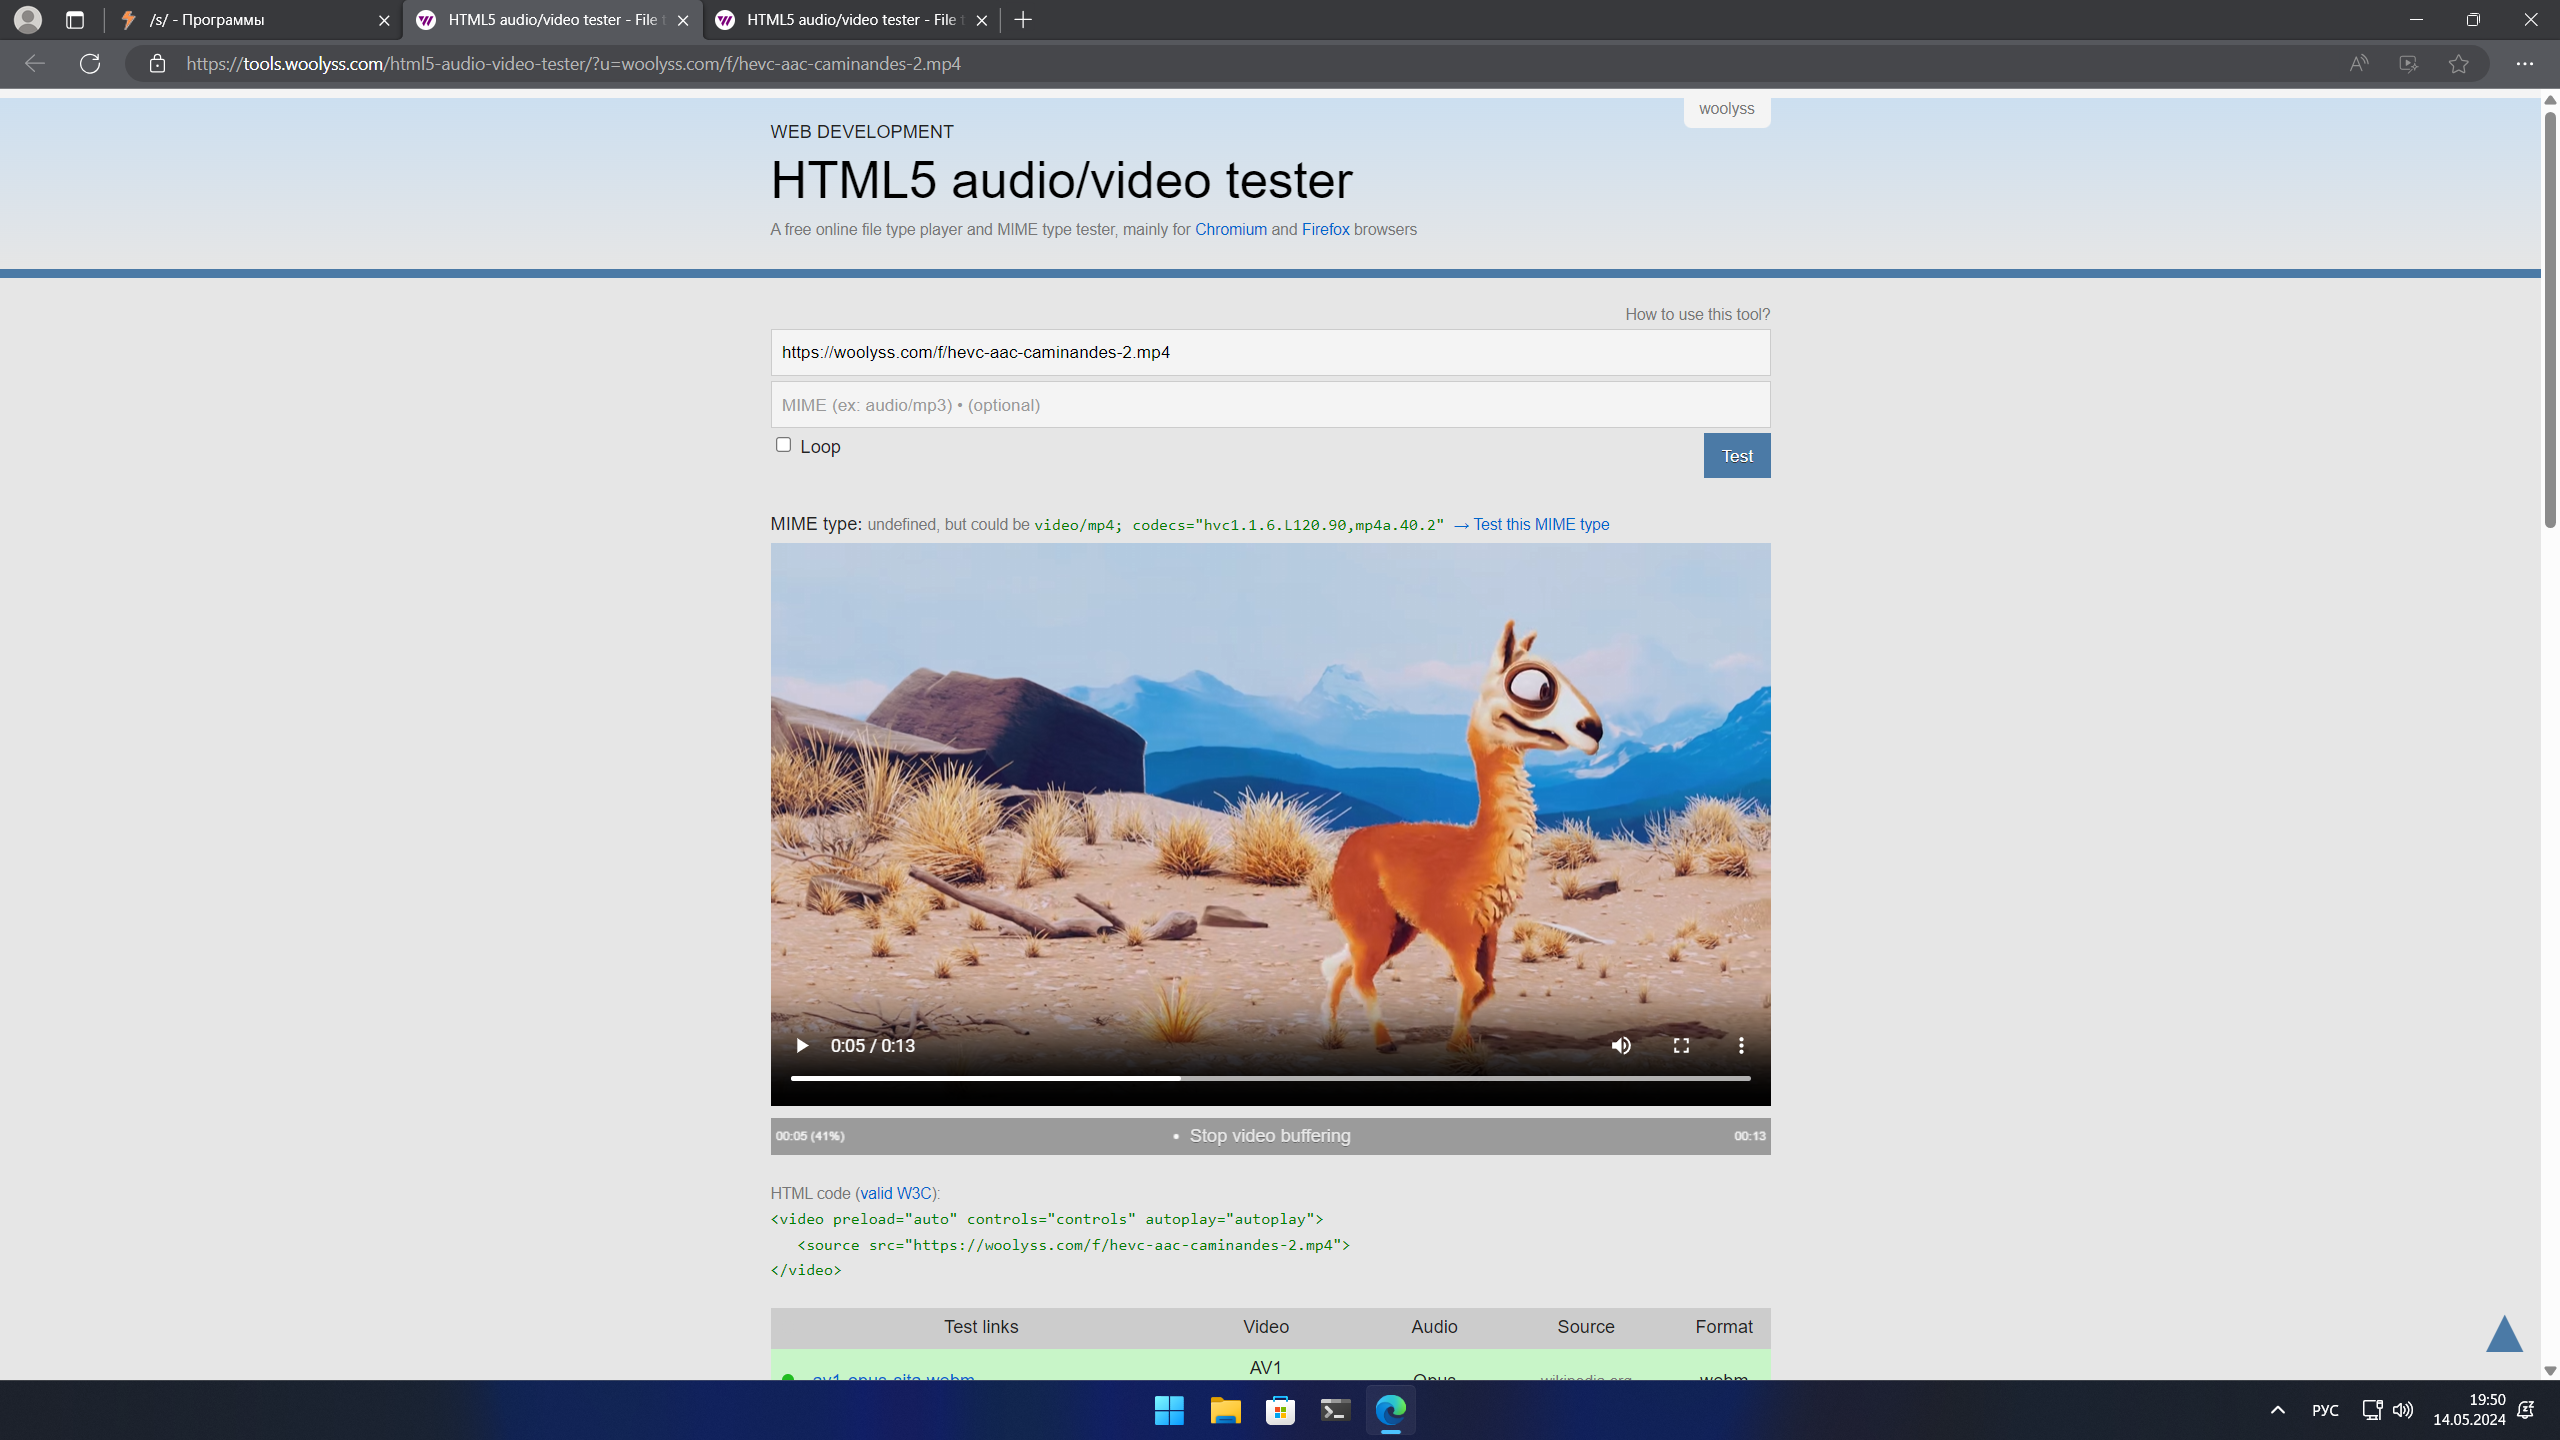Click the Test links column header
2560x1440 pixels.
coord(981,1327)
